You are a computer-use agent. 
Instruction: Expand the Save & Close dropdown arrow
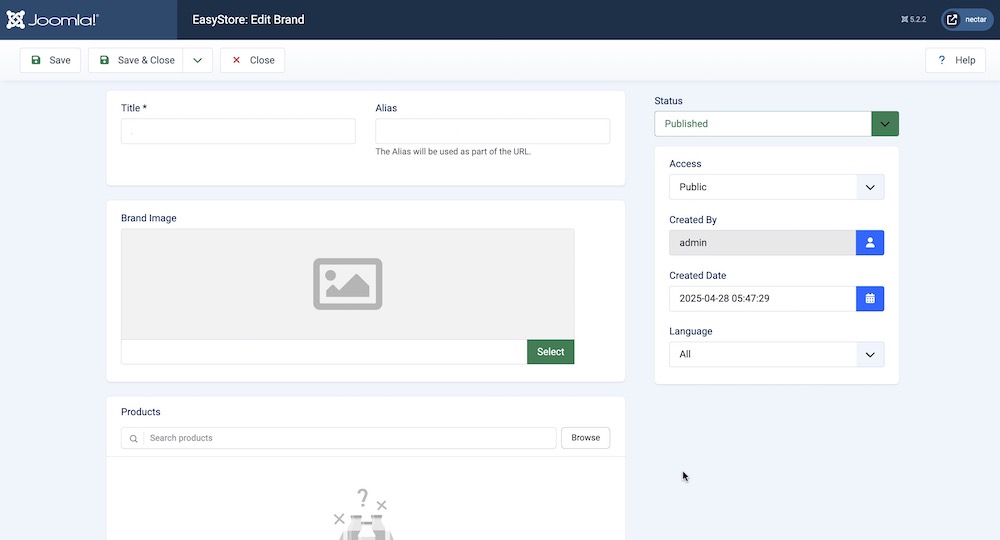198,60
